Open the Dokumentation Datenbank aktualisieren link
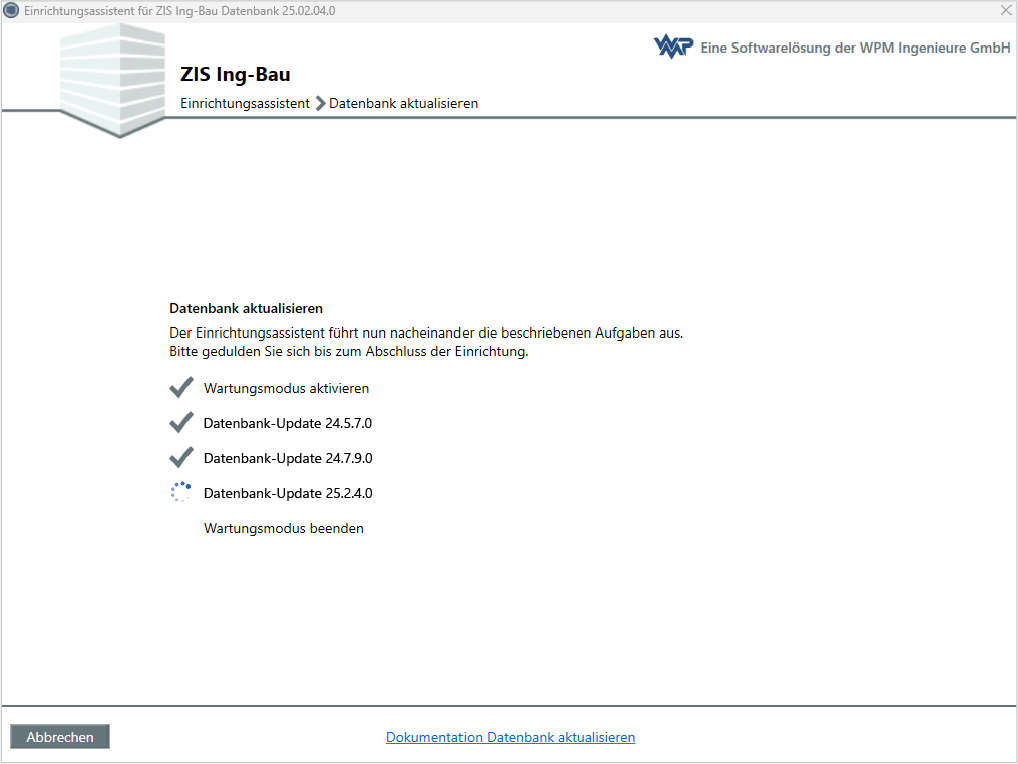The height and width of the screenshot is (764, 1018). [510, 737]
